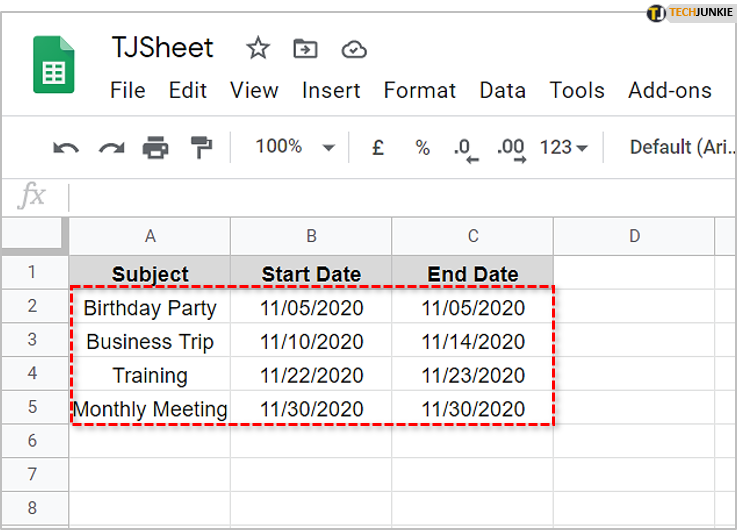Open the Google Sheets home icon
Screen dimensions: 741x530
(54, 65)
